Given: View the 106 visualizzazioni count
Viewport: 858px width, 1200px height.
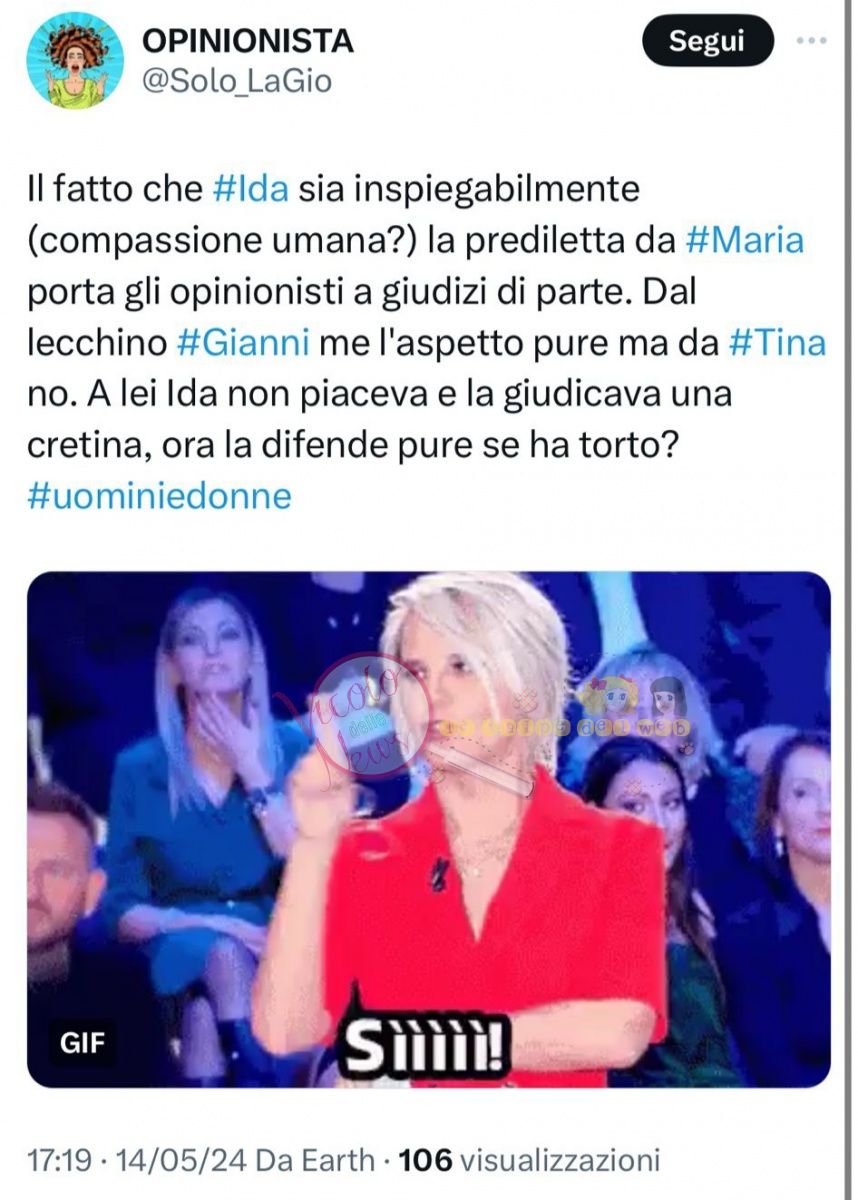Looking at the screenshot, I should pos(530,1161).
